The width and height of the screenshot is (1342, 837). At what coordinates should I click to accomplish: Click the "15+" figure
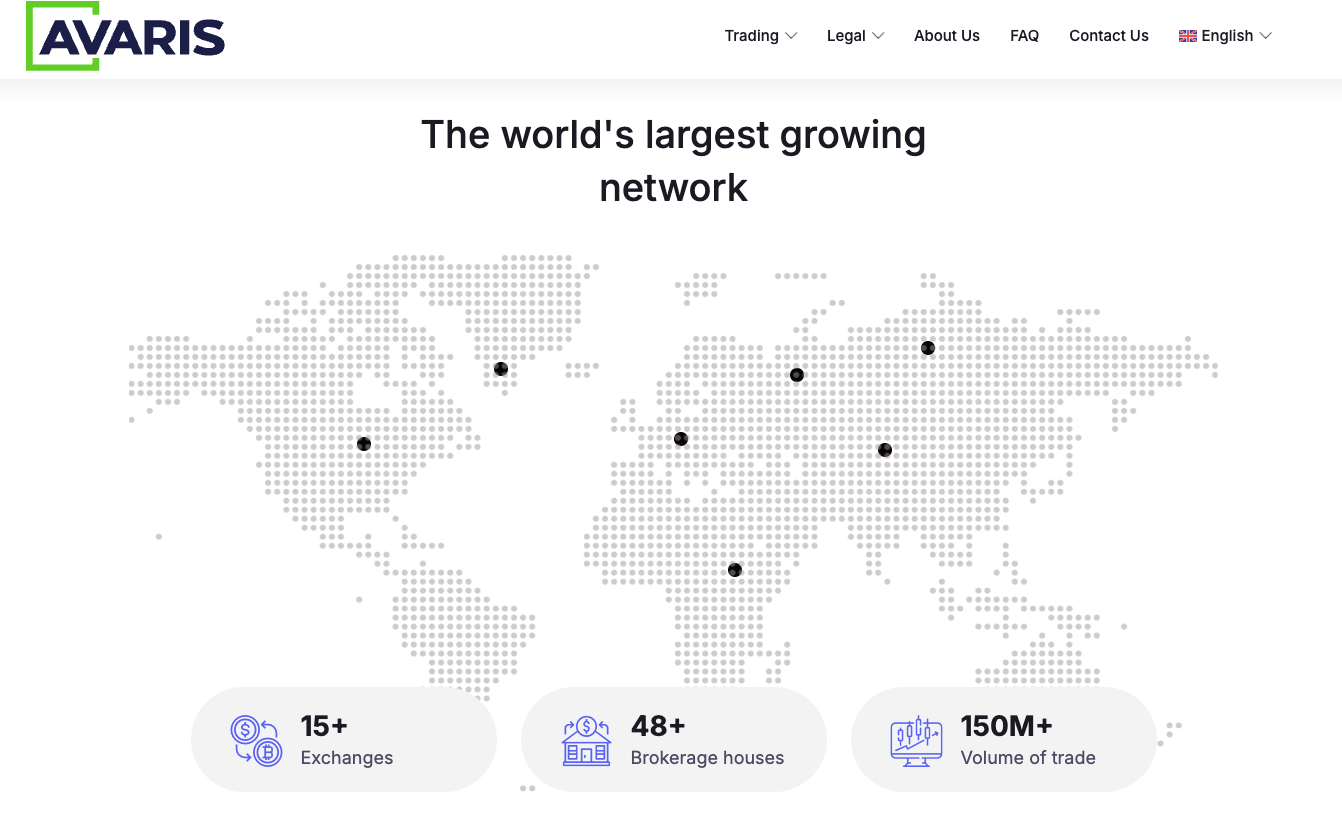[324, 725]
